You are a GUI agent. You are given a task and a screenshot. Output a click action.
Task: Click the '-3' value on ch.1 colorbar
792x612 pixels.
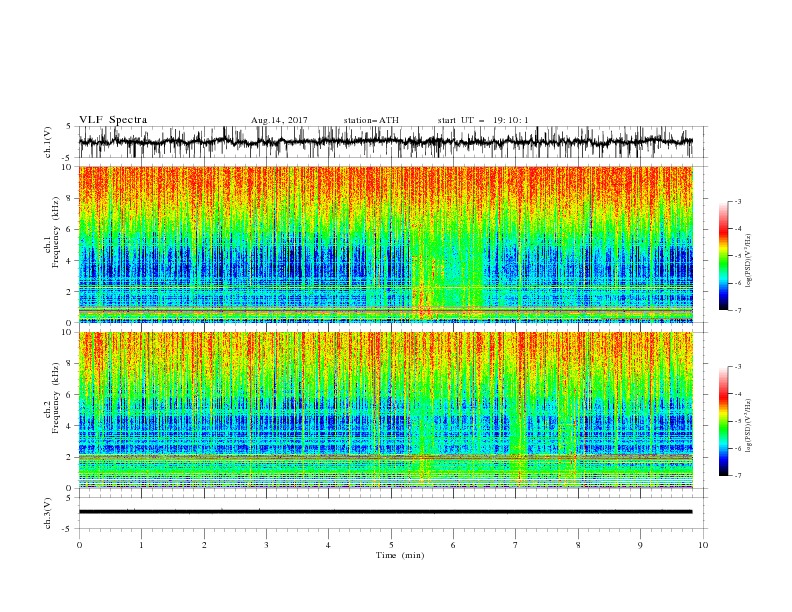pos(737,201)
